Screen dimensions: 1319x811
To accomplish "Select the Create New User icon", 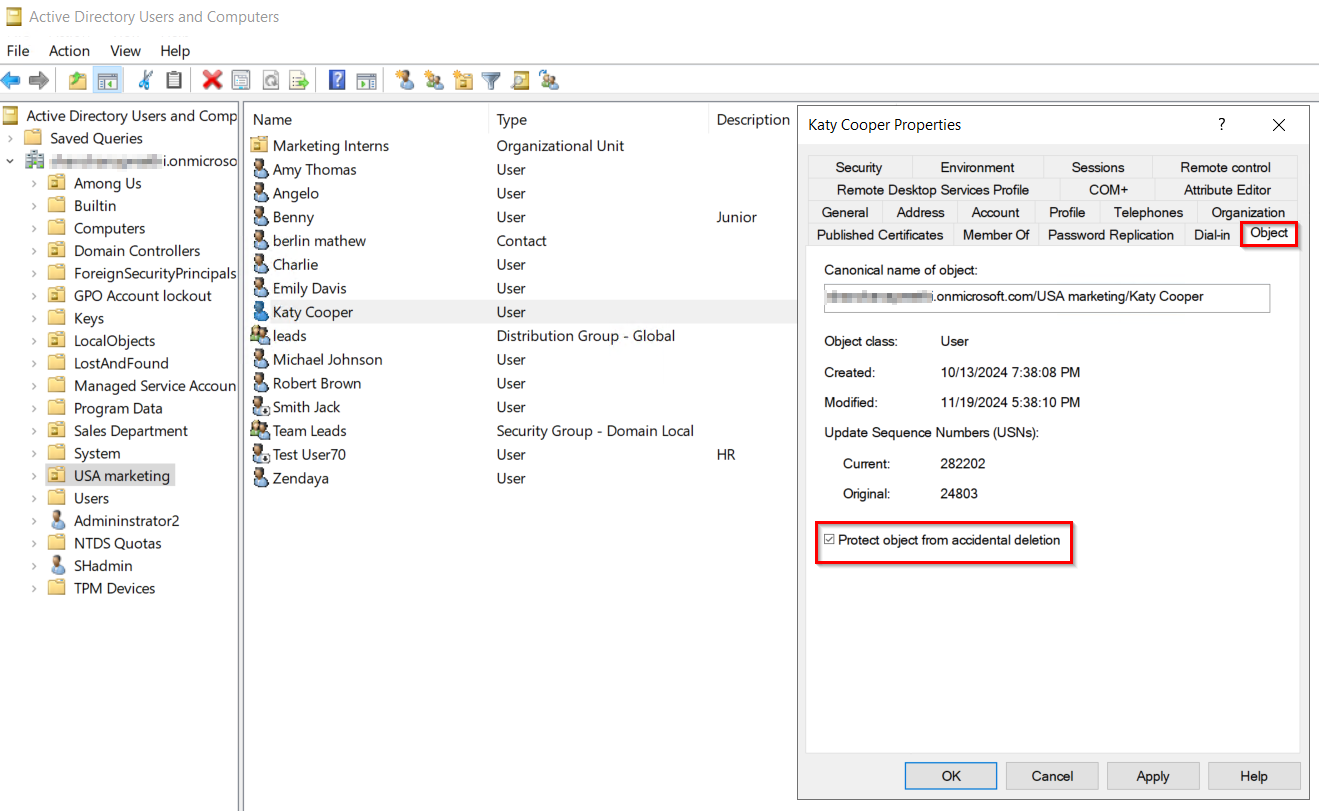I will point(405,80).
